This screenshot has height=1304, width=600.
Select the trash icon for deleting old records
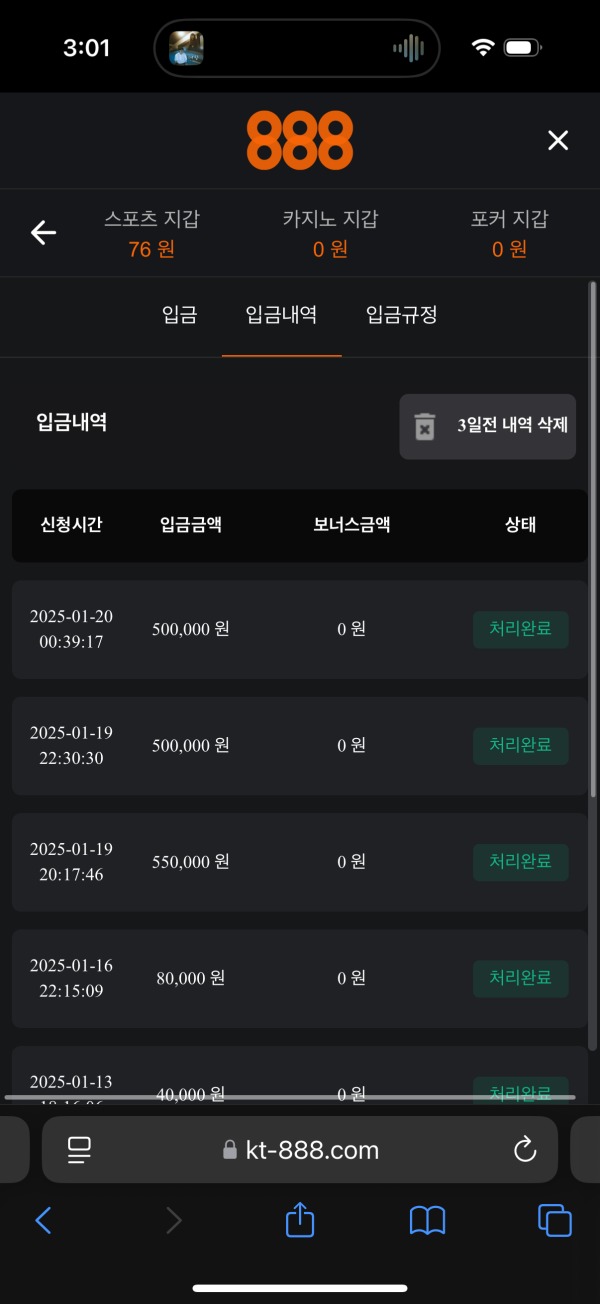pyautogui.click(x=425, y=426)
